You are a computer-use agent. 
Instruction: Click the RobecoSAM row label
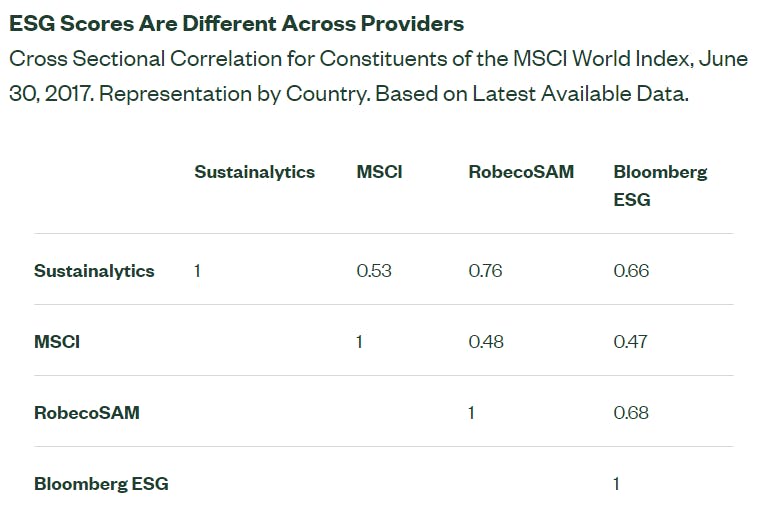click(x=87, y=412)
